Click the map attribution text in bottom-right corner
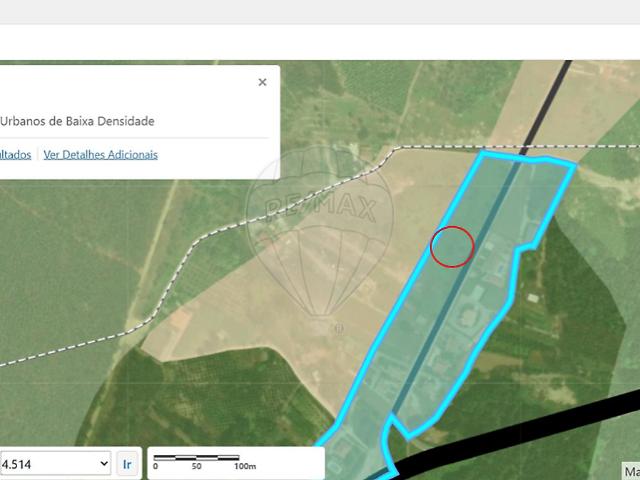 [631, 471]
